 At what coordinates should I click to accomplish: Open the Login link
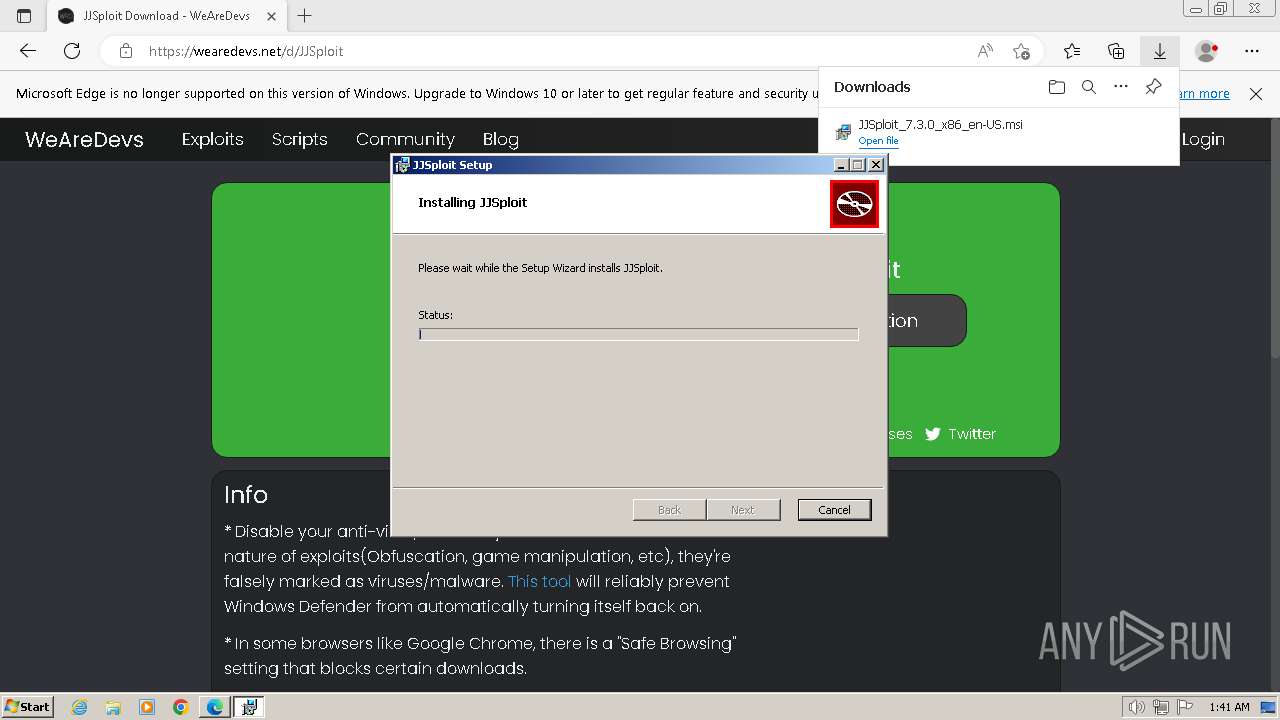coord(1203,139)
